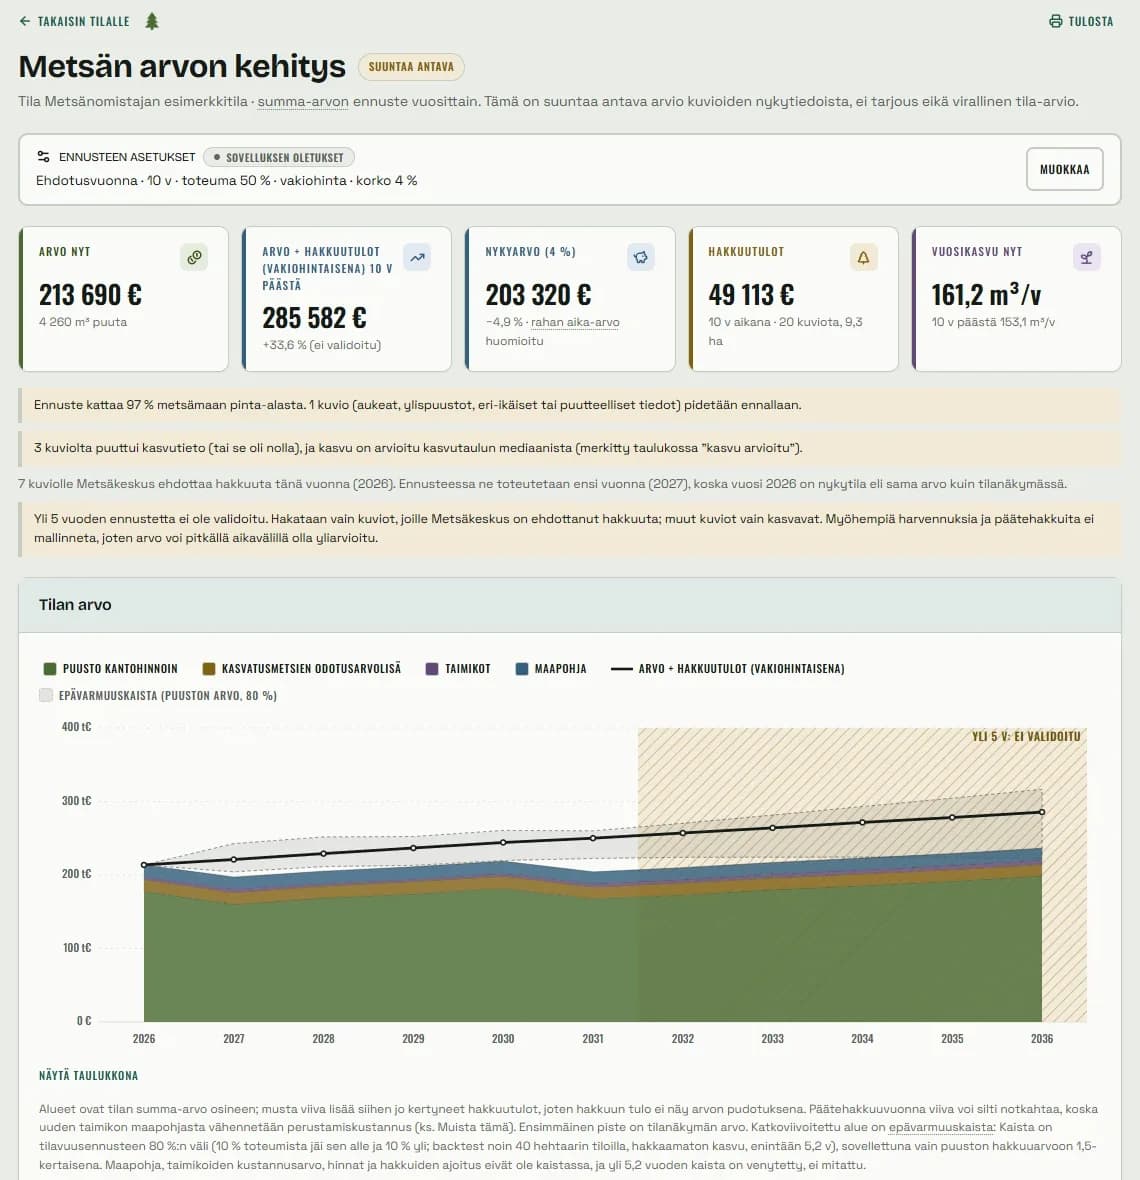Image resolution: width=1140 pixels, height=1180 pixels.
Task: Click the Metsän arvon kehitys page title
Action: (x=182, y=66)
